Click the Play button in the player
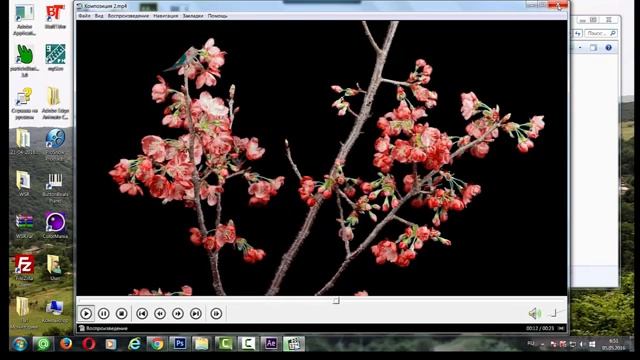Screen dimensions: 640x360 [x=86, y=313]
